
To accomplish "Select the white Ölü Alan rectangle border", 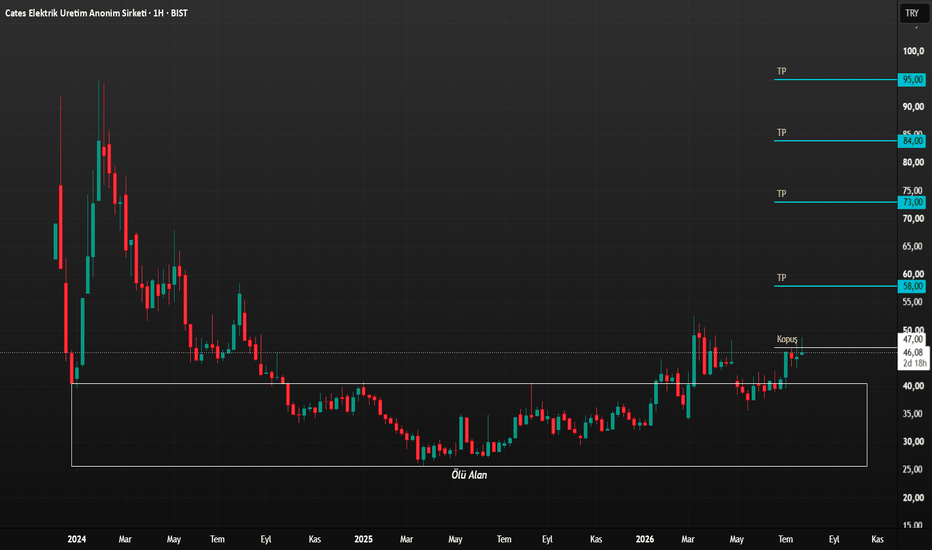I will 469,384.
